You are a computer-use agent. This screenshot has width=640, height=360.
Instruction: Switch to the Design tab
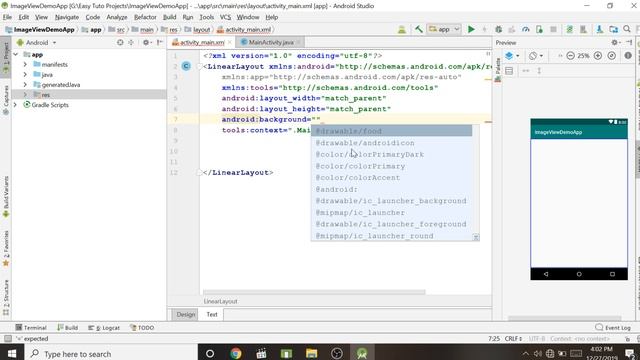tap(186, 314)
